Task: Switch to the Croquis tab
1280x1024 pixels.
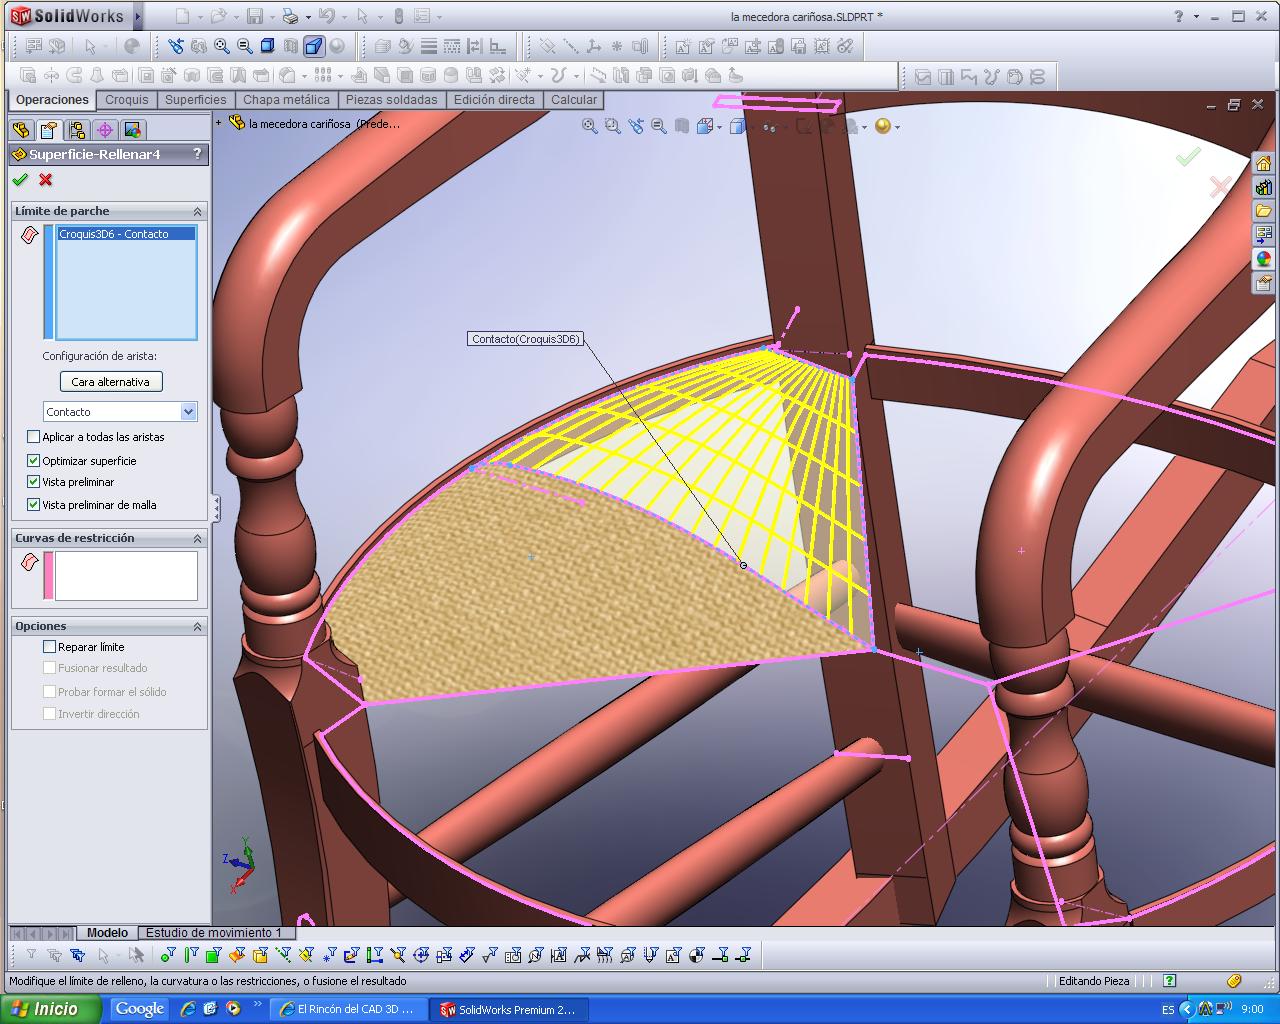Action: click(127, 100)
